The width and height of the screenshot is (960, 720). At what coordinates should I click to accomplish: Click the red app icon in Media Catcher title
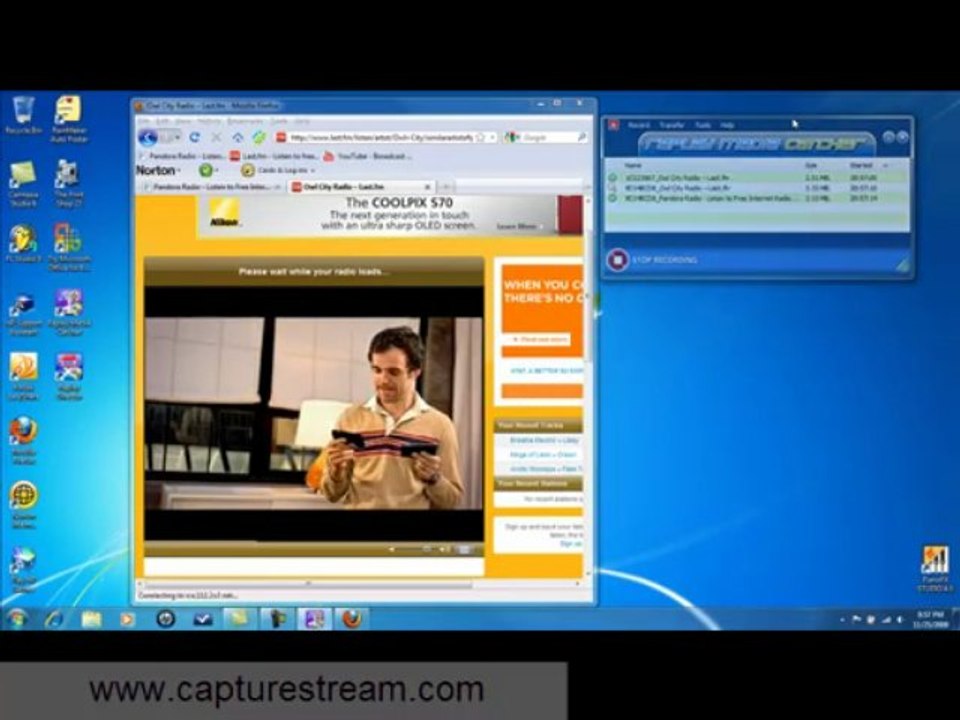pos(613,125)
